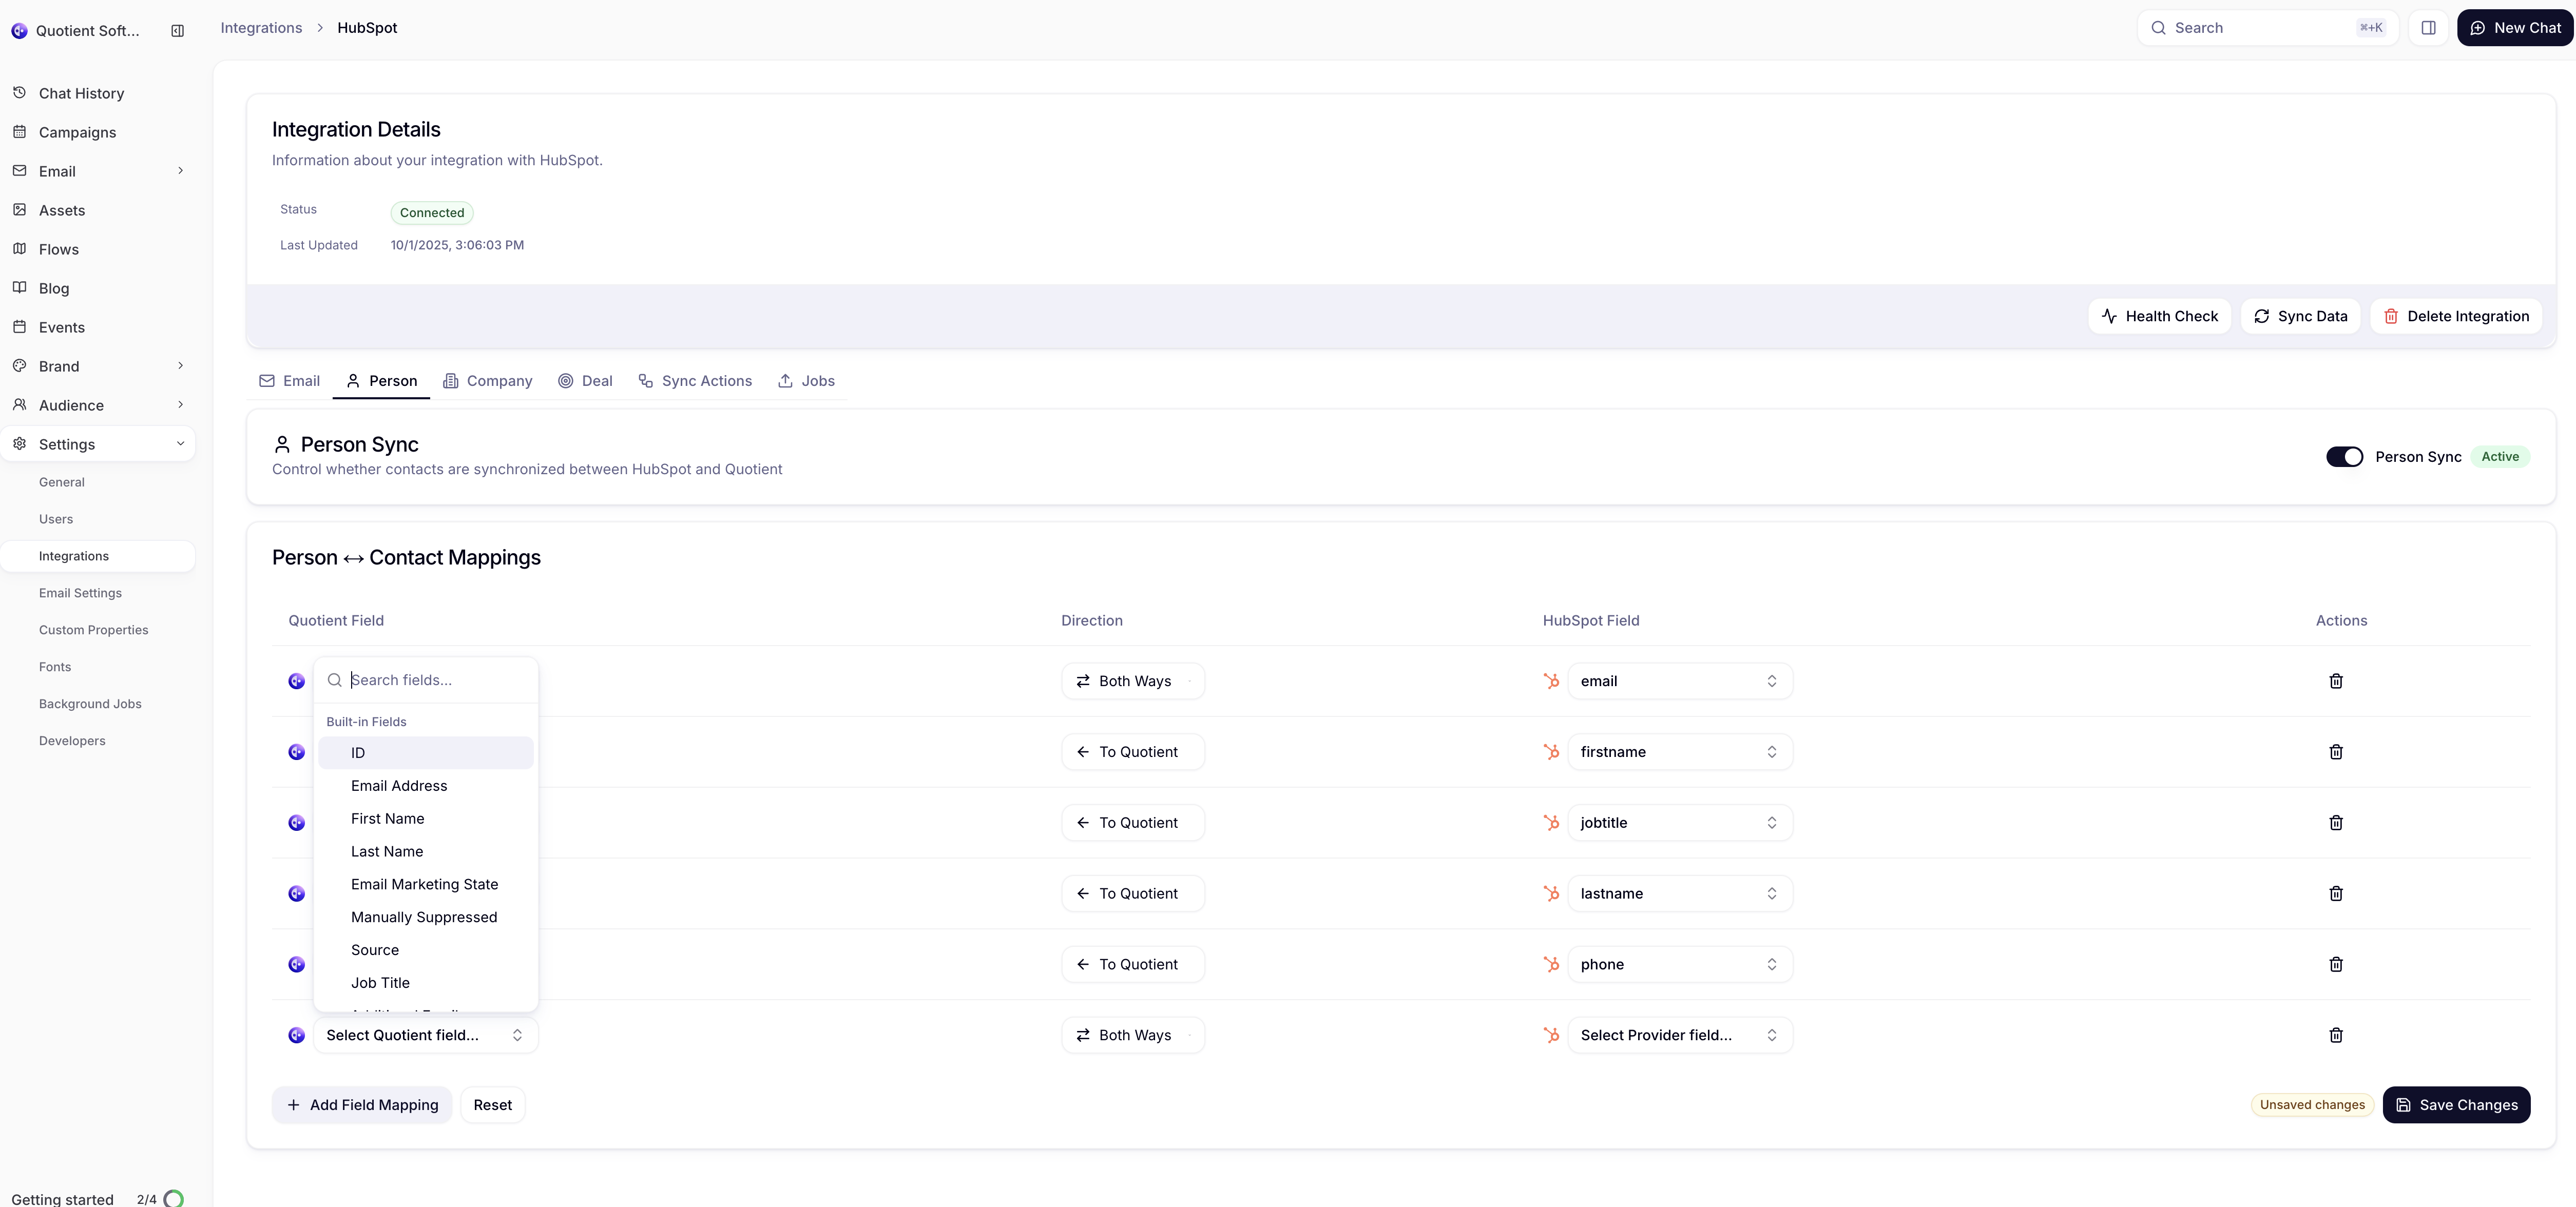This screenshot has height=1207, width=2576.
Task: Disable the Person Sync toggle
Action: pos(2344,456)
